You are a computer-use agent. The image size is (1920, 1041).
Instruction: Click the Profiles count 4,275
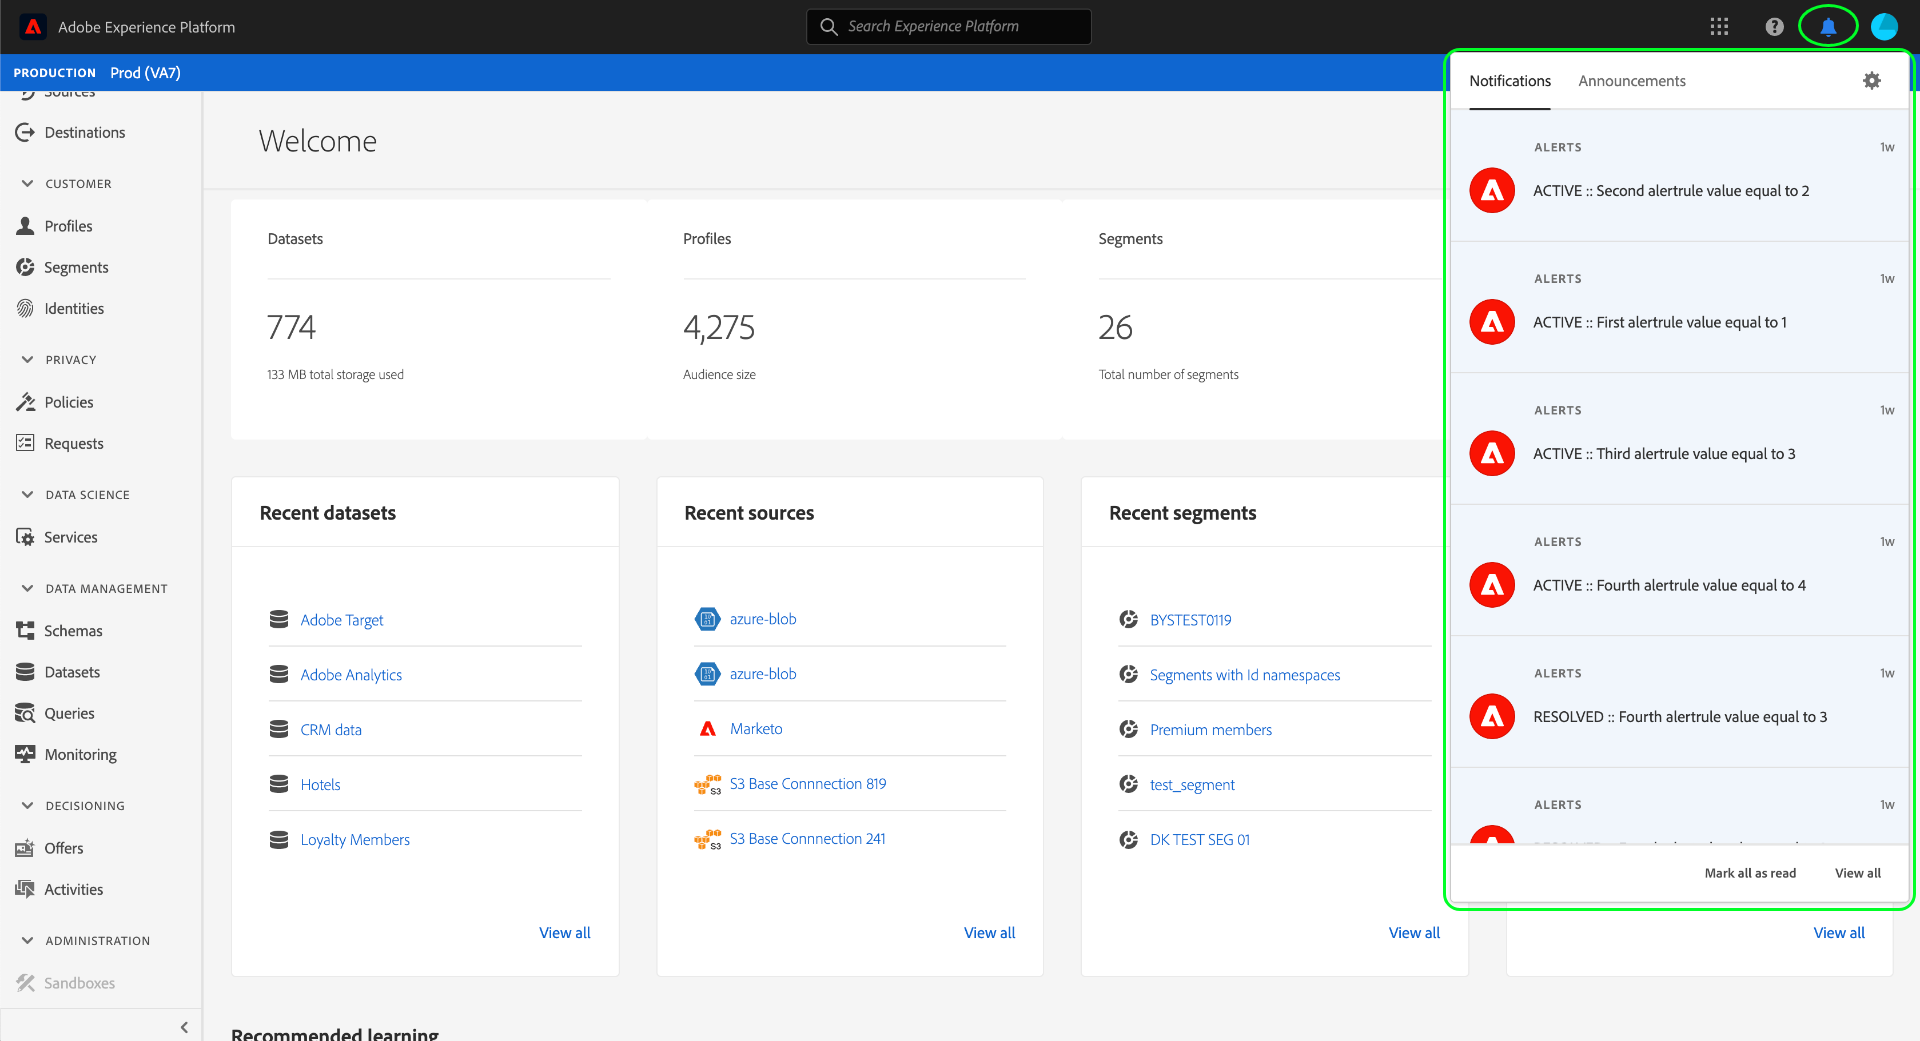(719, 327)
